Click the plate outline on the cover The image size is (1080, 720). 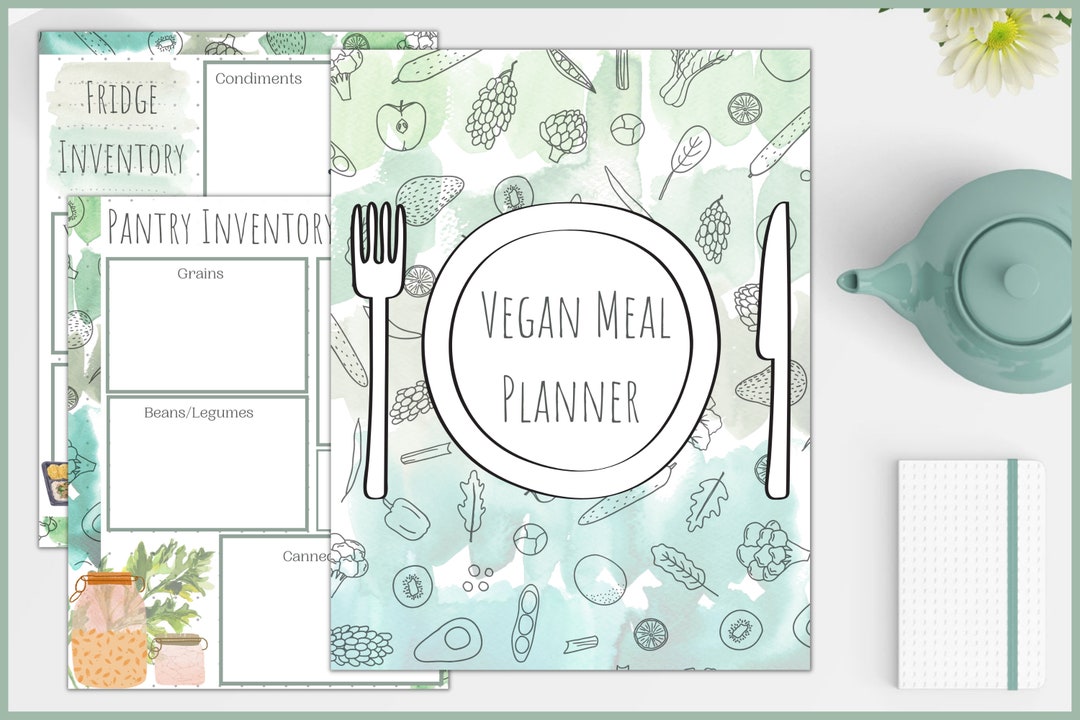(571, 349)
